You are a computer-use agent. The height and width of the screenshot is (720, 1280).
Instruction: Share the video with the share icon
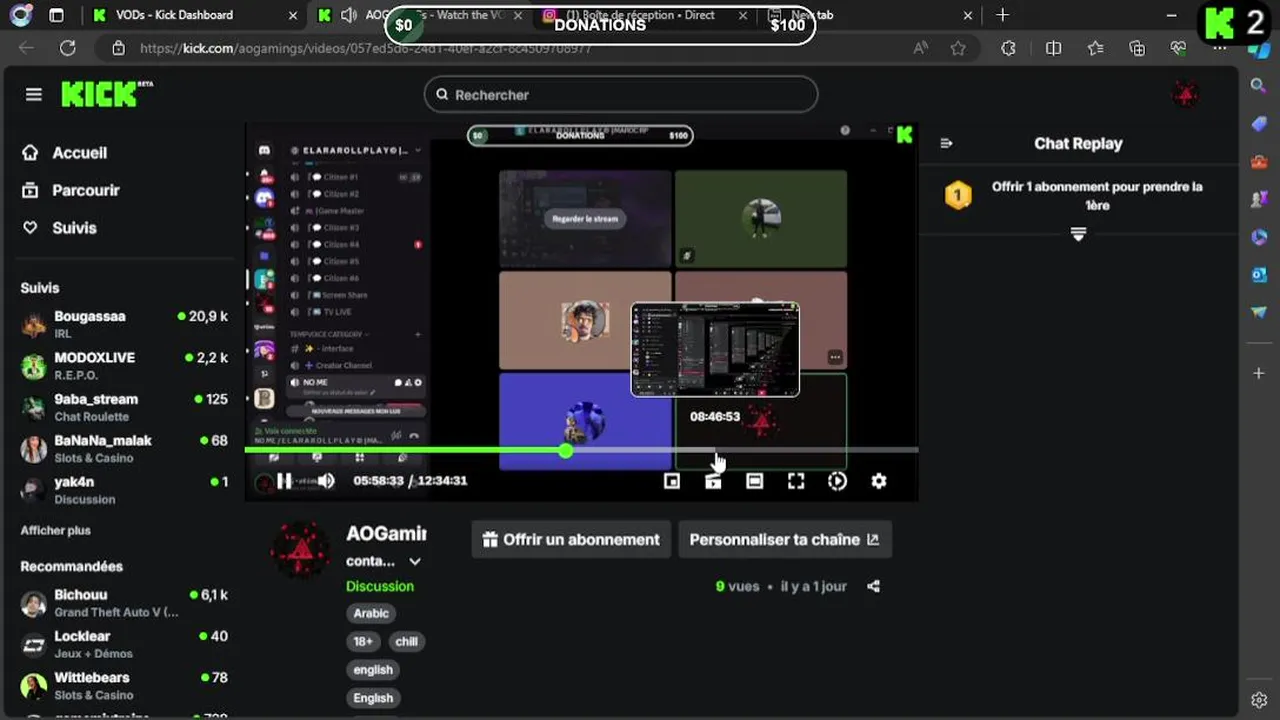(873, 586)
